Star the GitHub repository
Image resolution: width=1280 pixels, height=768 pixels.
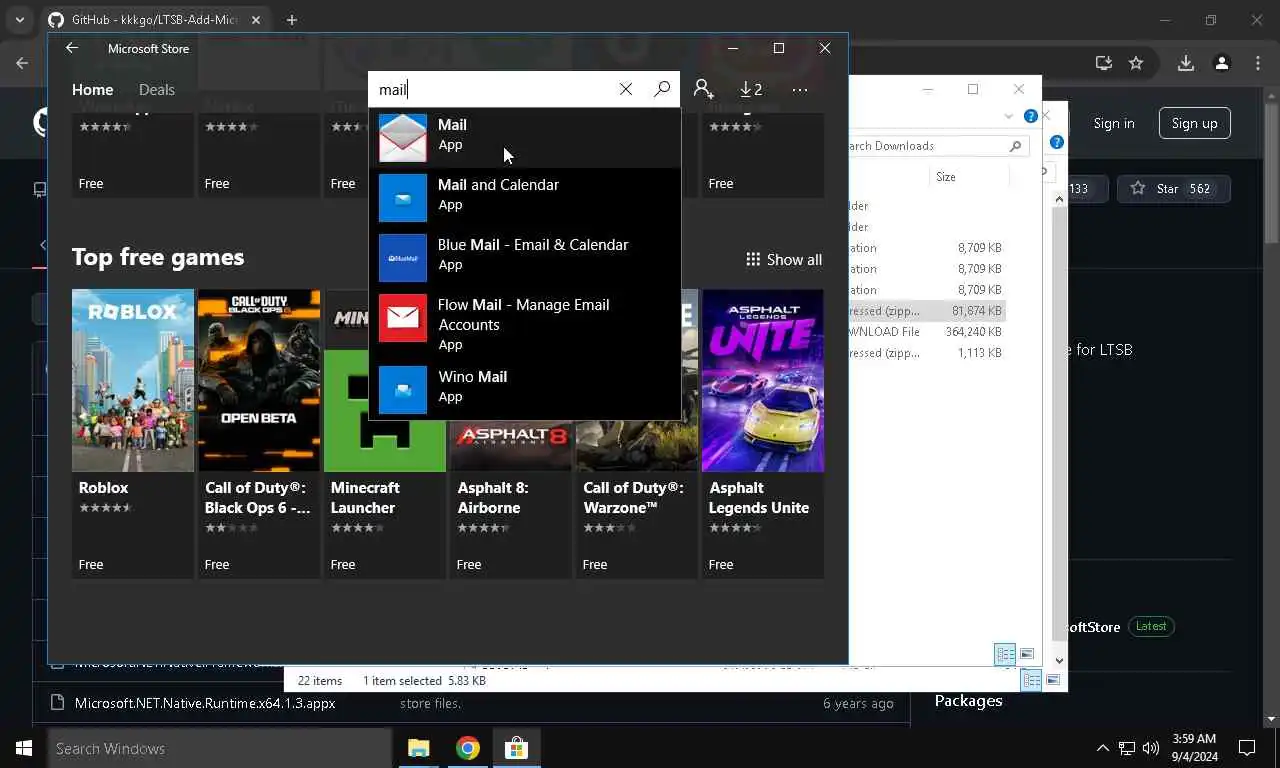(x=1171, y=188)
